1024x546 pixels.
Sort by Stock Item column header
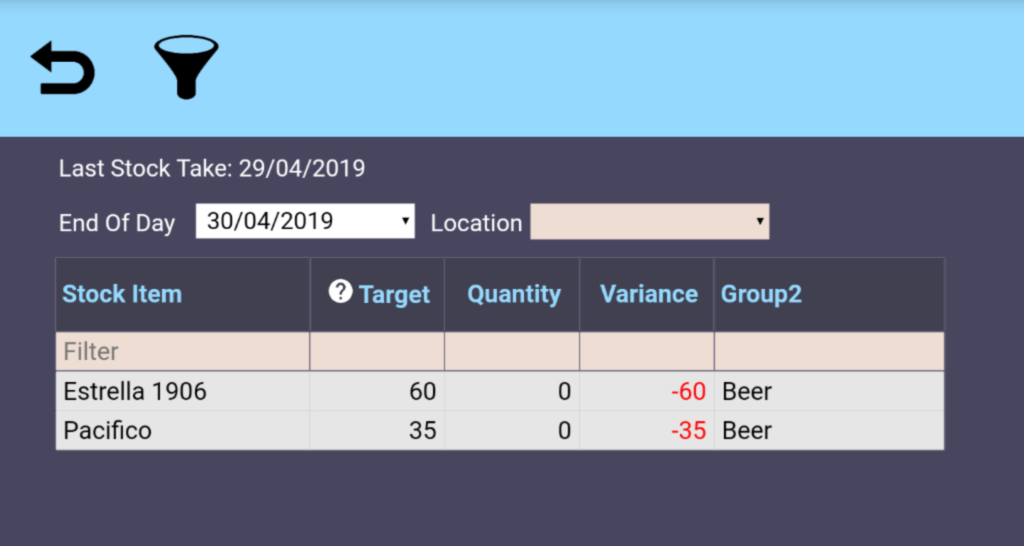click(x=122, y=294)
